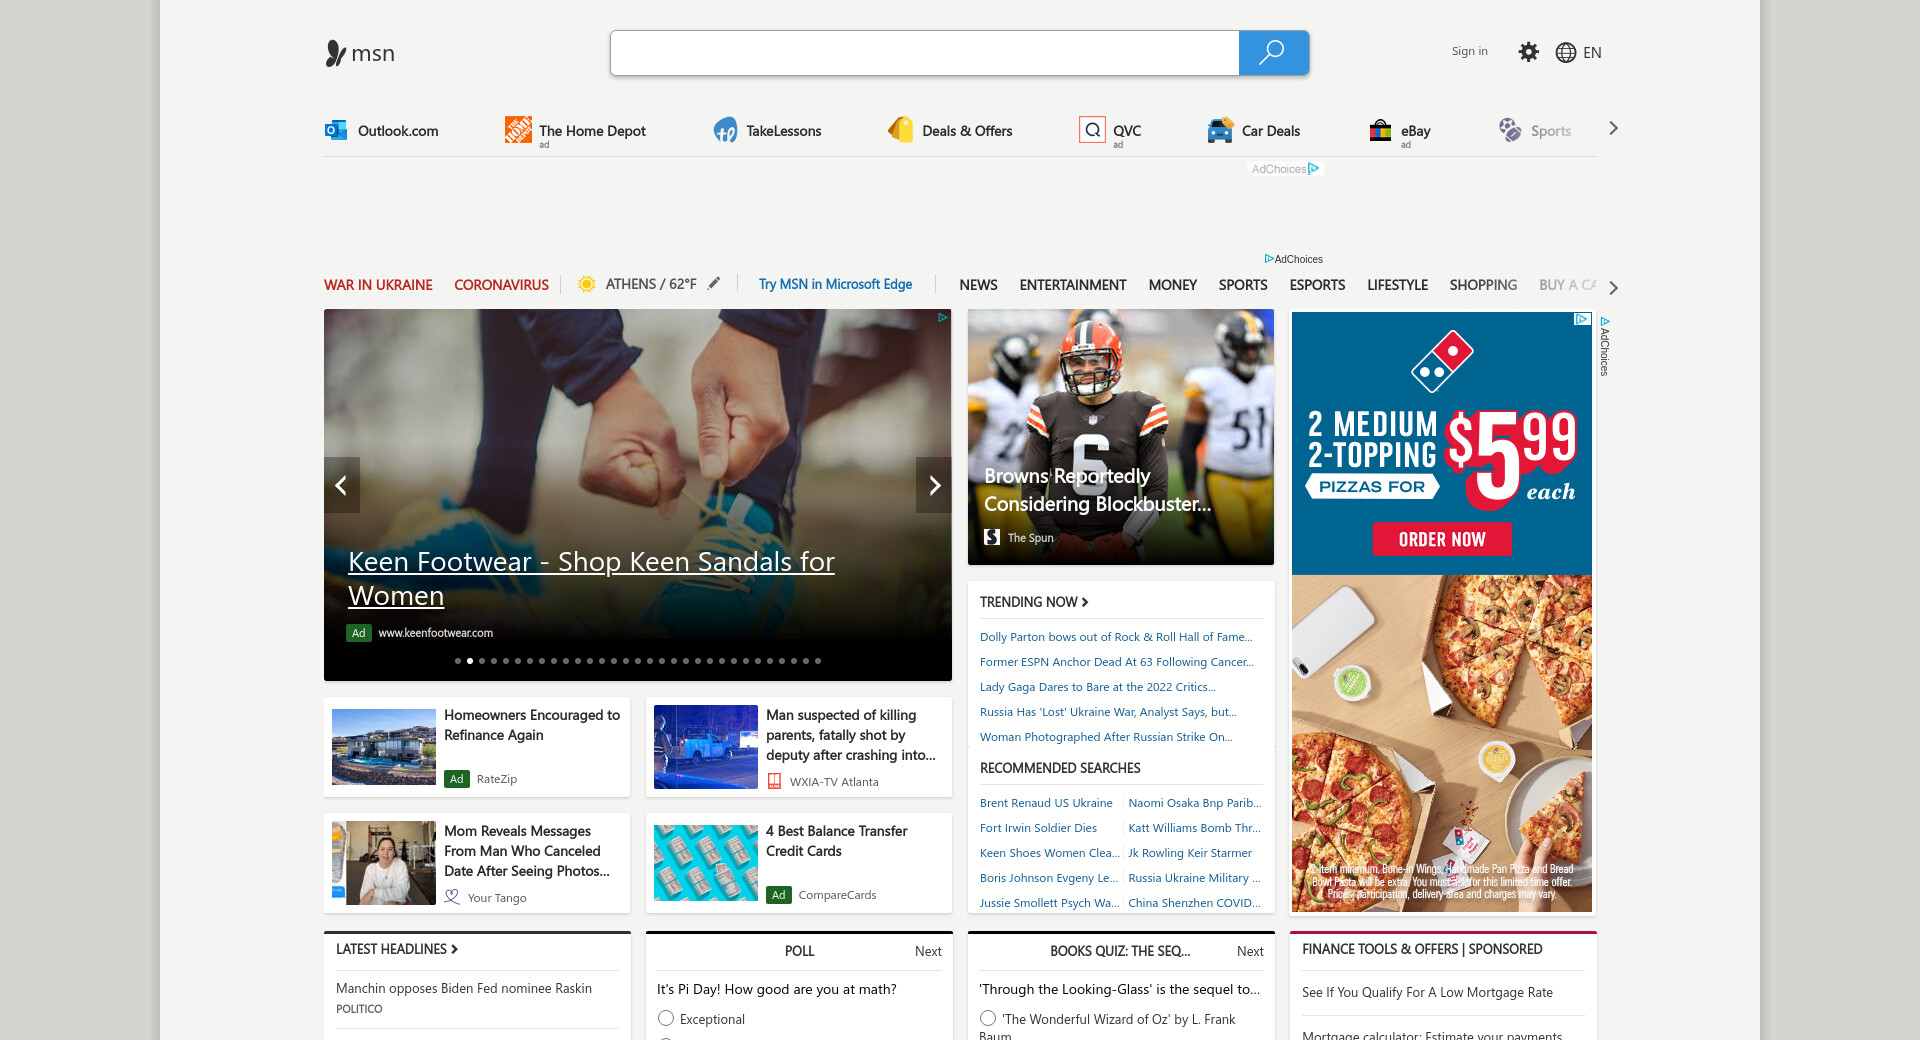Select the Exceptional poll option
Viewport: 1920px width, 1040px height.
(x=666, y=1018)
